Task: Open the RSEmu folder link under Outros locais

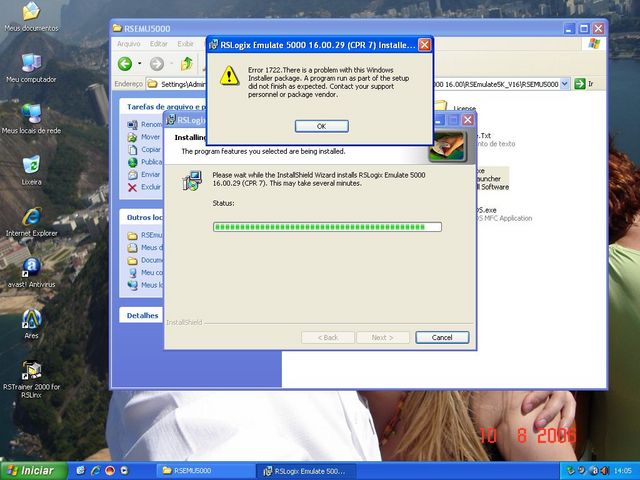Action: tap(151, 235)
